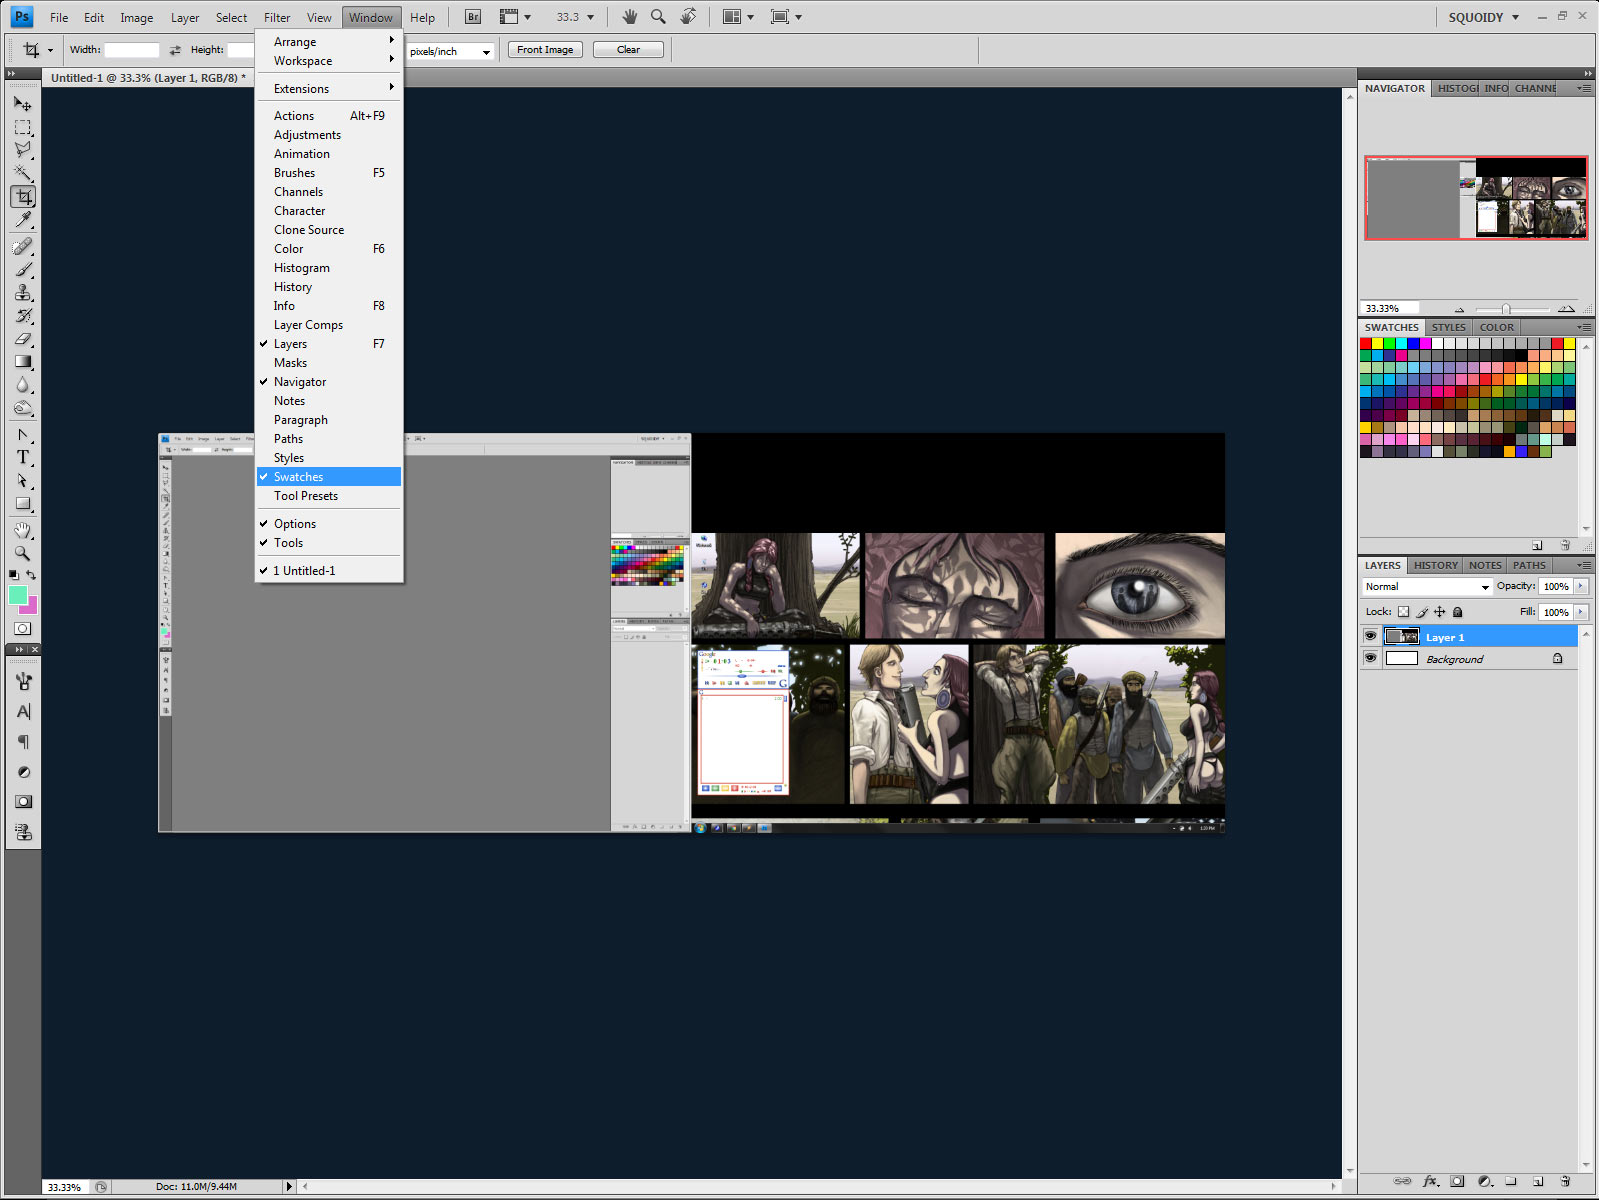This screenshot has height=1200, width=1599.
Task: Select the Eraser tool
Action: coord(23,339)
